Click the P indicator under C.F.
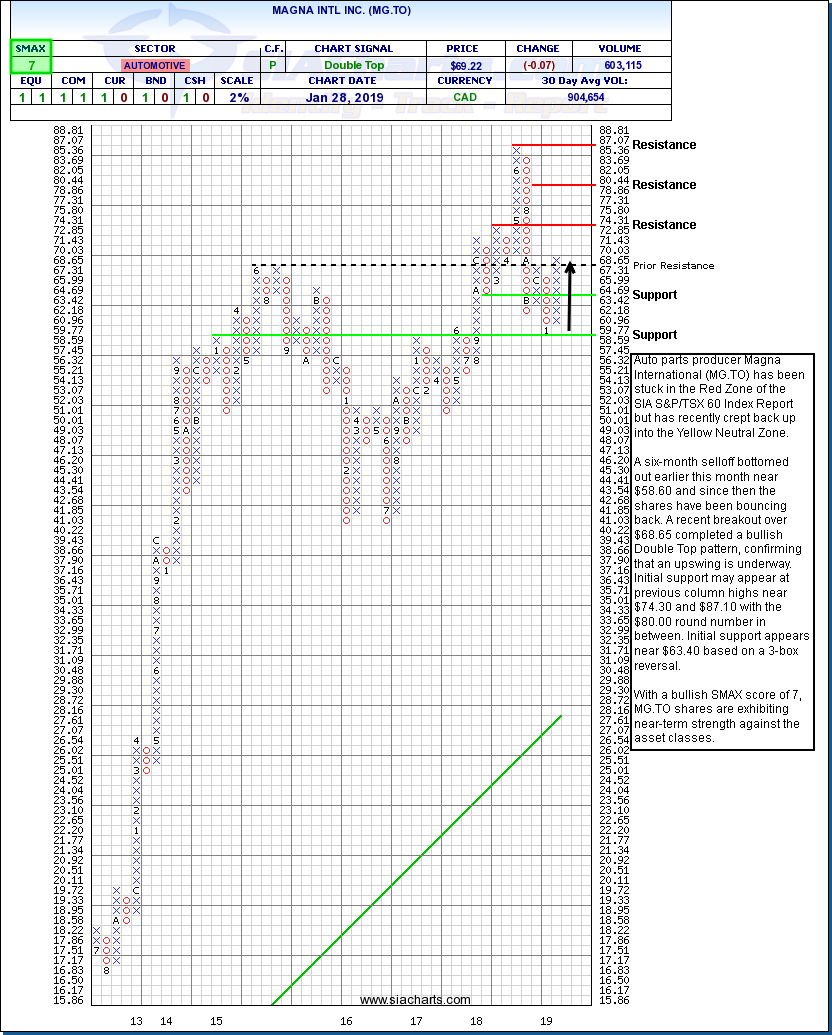Viewport: 832px width, 1035px height. pos(272,65)
